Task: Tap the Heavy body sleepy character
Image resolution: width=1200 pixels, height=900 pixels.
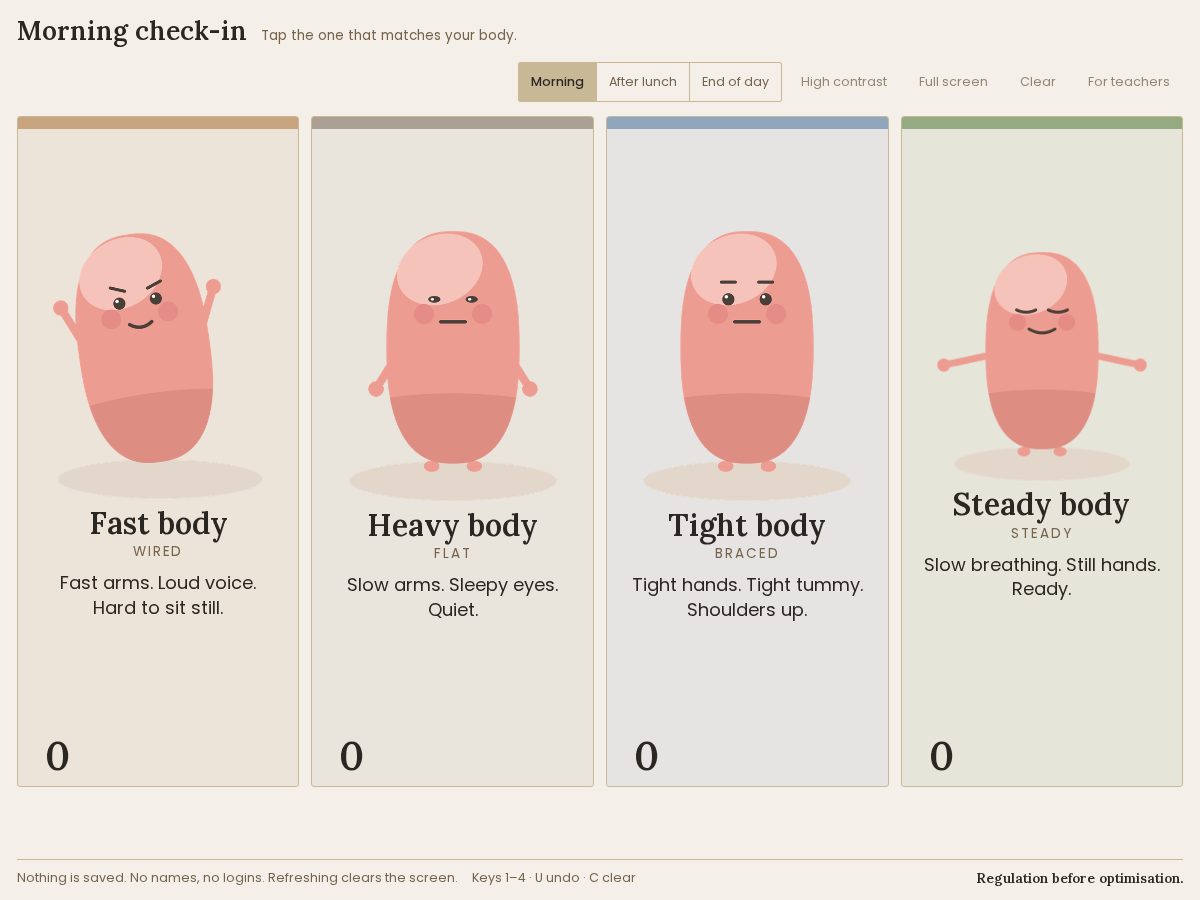Action: pos(453,350)
